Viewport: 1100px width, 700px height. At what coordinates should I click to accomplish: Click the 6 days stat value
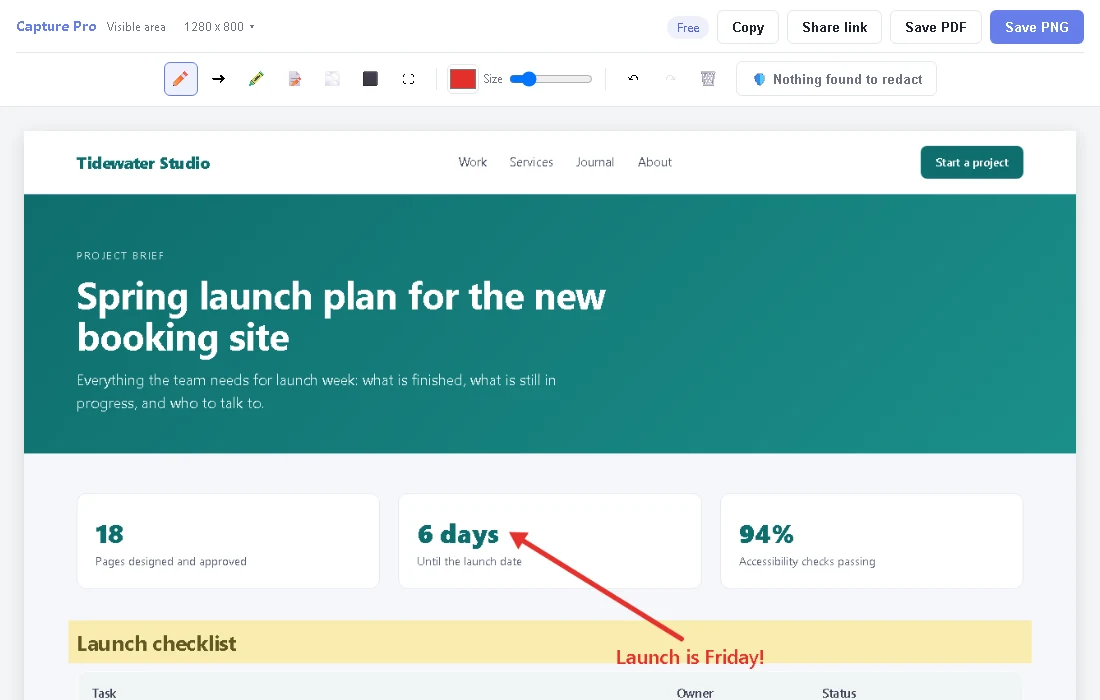click(x=458, y=534)
